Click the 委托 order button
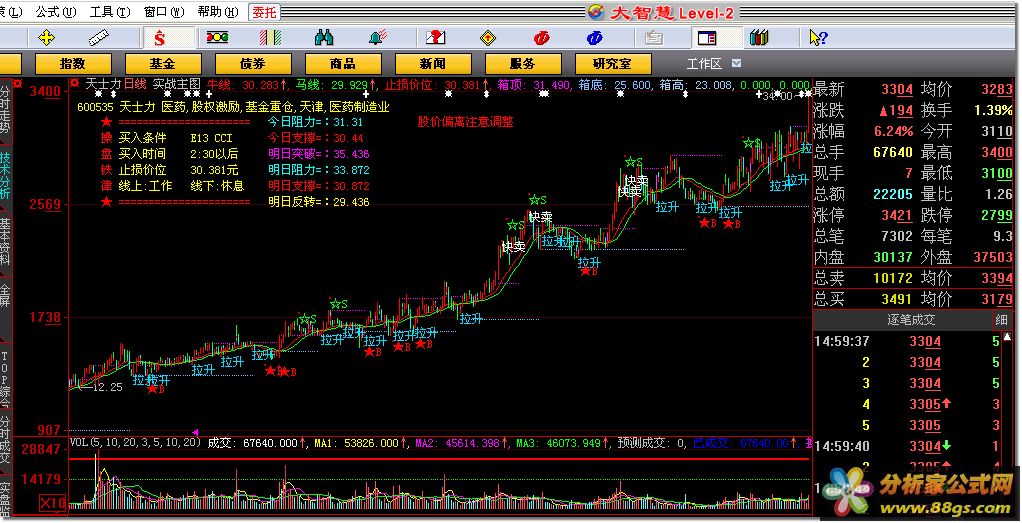The width and height of the screenshot is (1022, 523). pyautogui.click(x=264, y=12)
